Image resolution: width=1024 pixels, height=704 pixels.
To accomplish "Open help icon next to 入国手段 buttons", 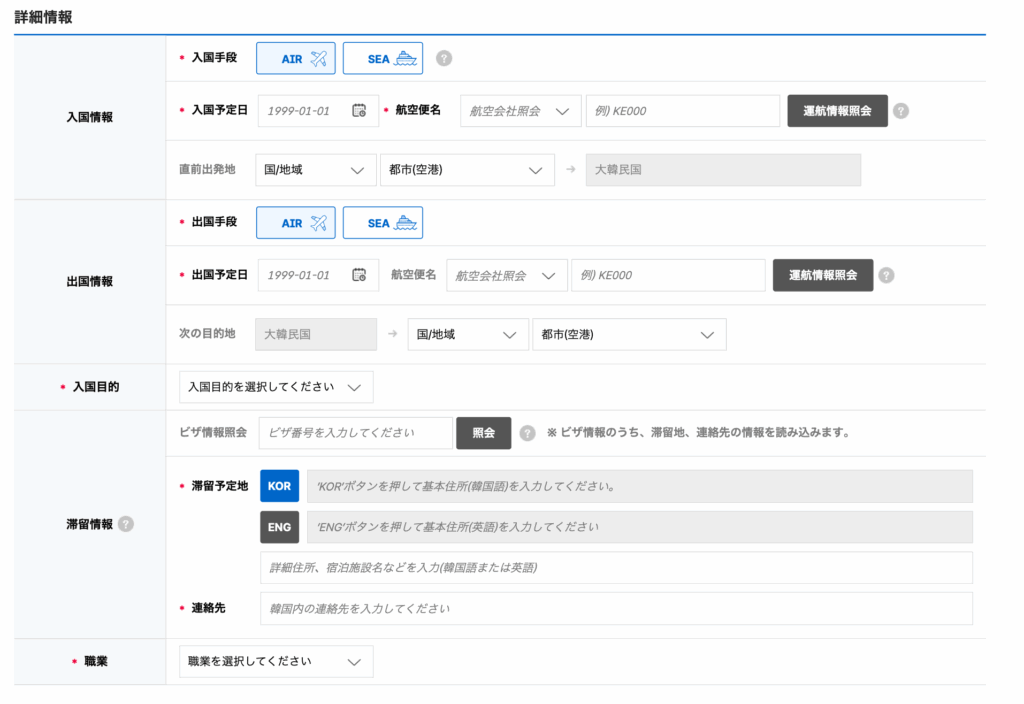I will coord(444,58).
